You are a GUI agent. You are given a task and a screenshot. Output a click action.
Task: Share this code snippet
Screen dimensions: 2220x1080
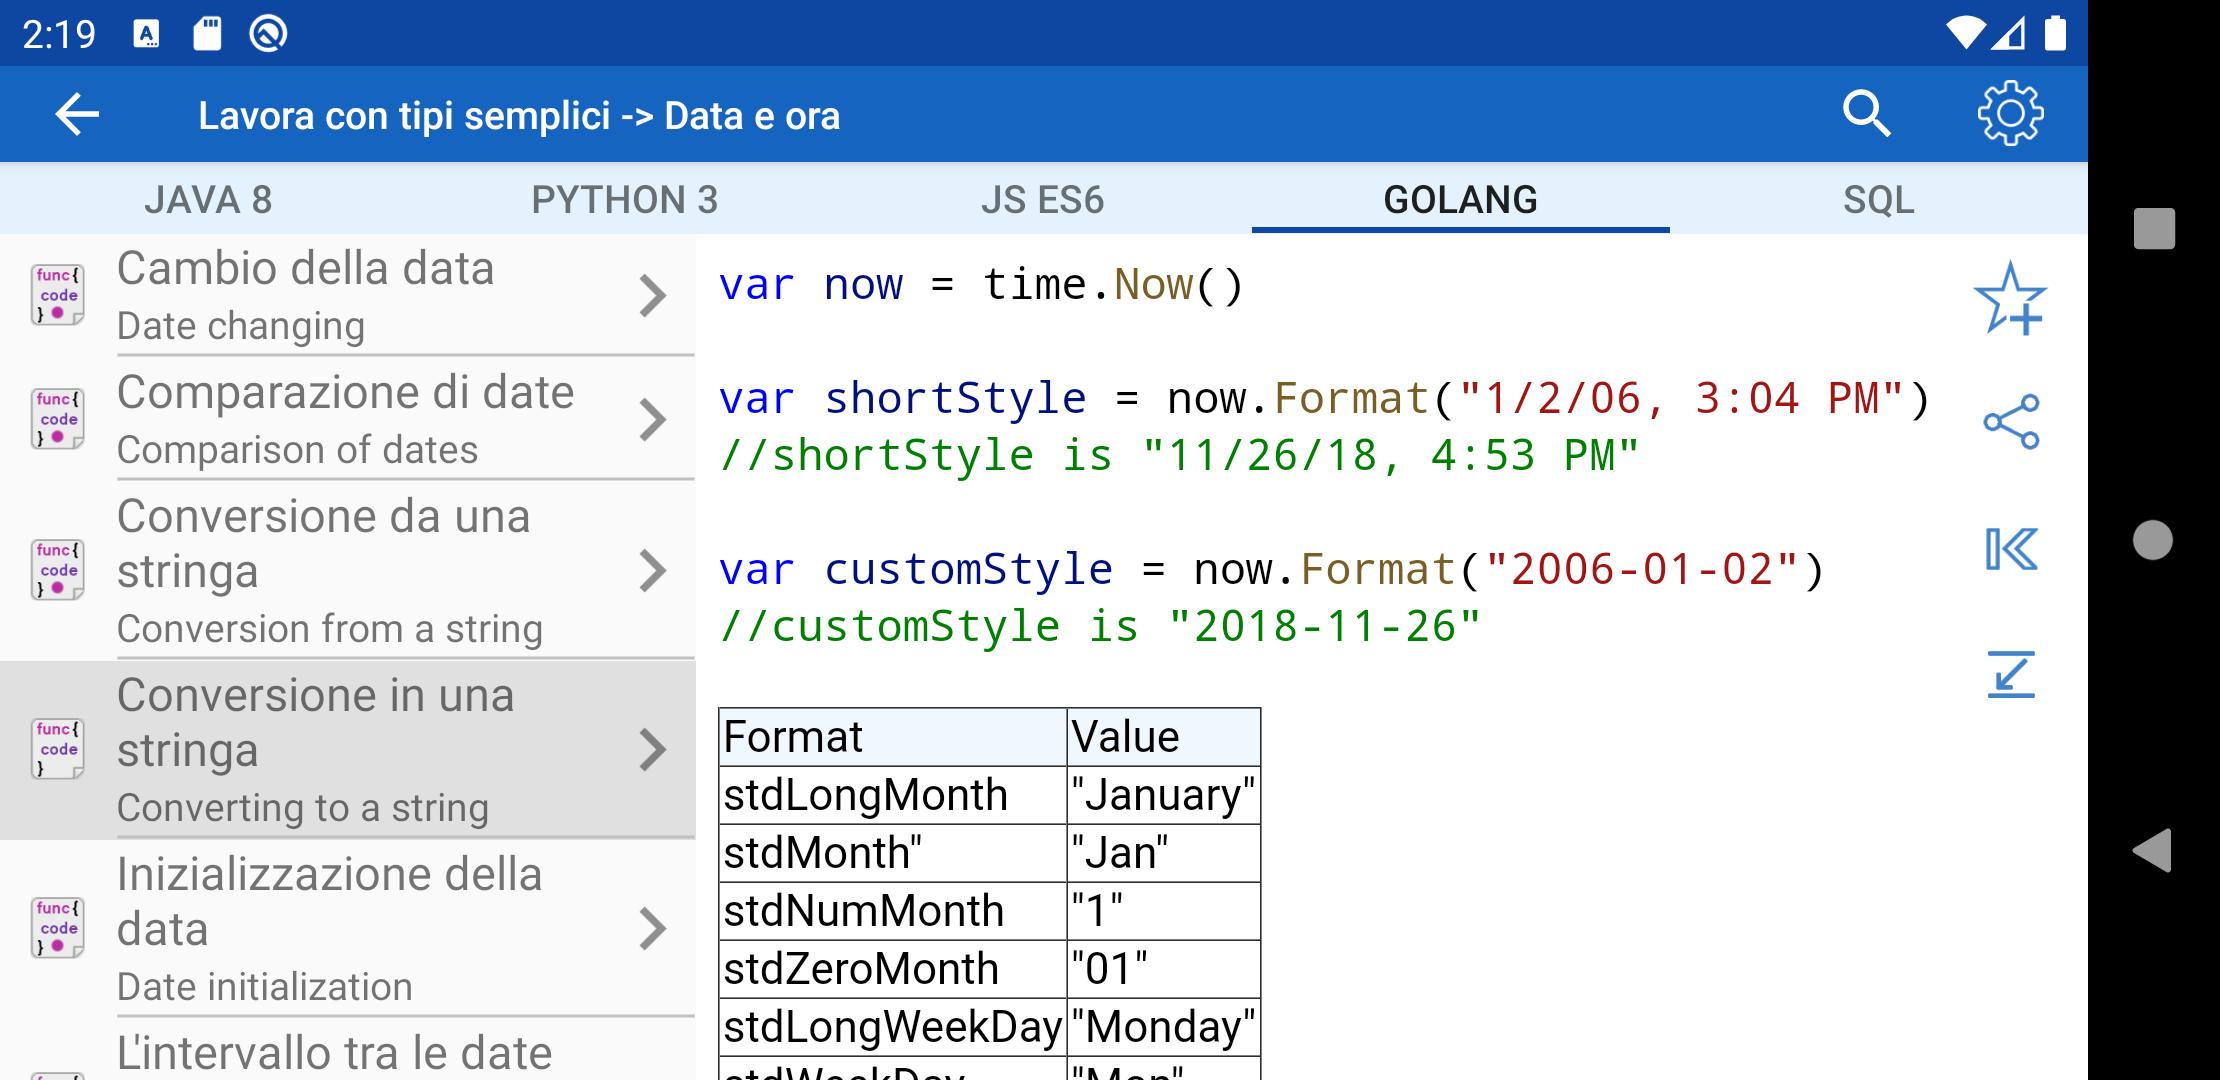2010,422
